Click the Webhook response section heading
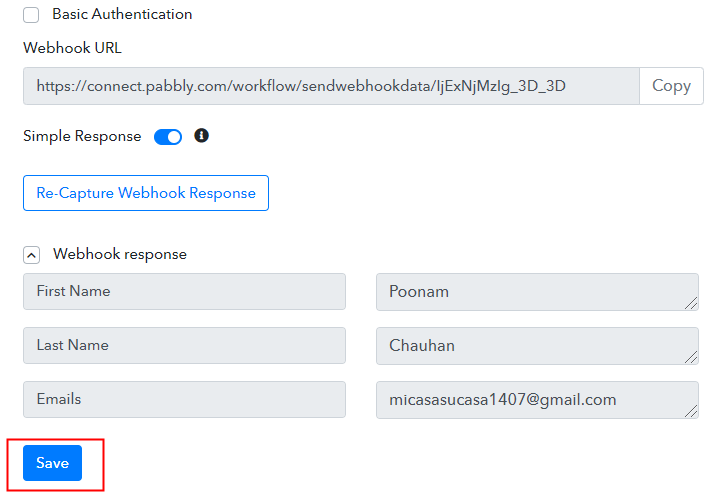Image resolution: width=726 pixels, height=499 pixels. point(120,254)
